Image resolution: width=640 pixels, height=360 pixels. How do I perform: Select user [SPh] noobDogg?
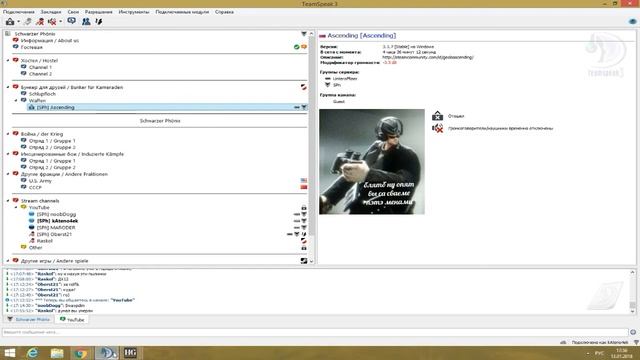pyautogui.click(x=56, y=214)
